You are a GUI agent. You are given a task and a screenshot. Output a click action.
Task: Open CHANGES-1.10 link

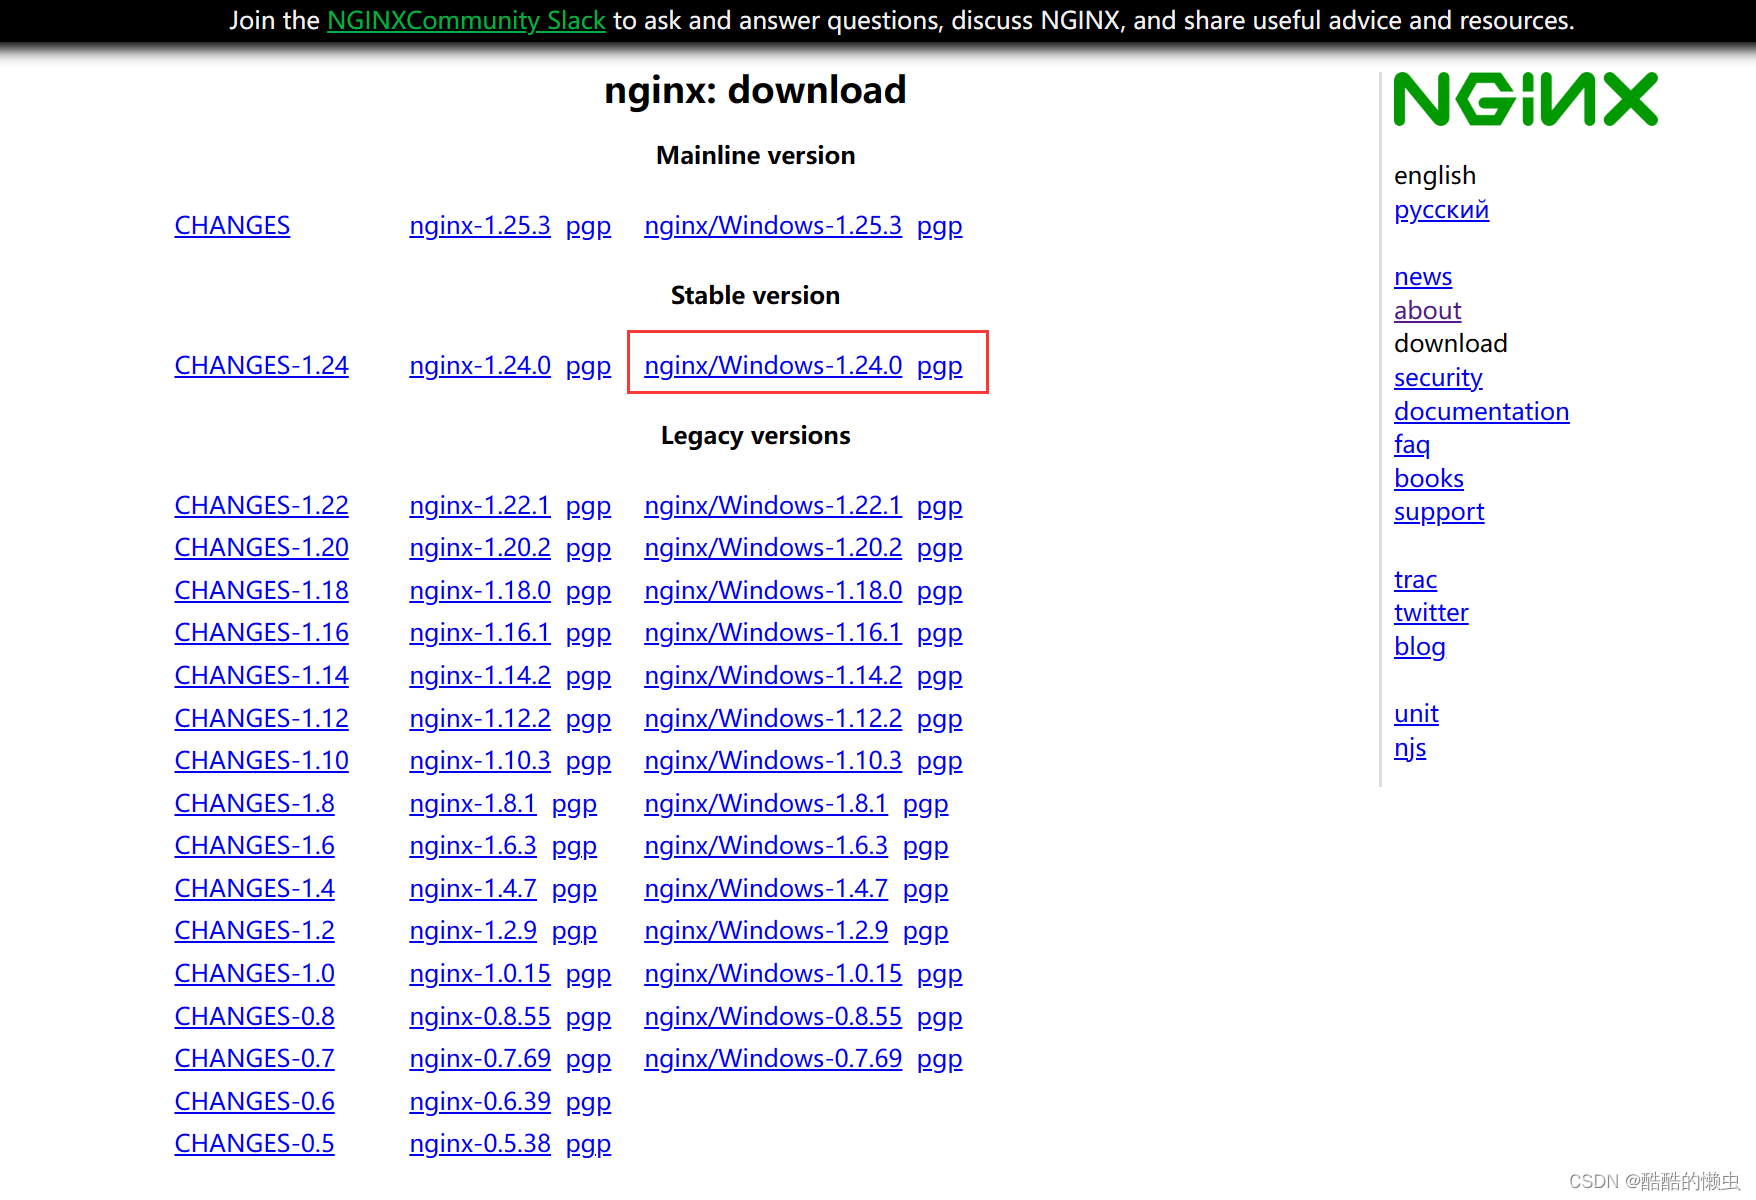pyautogui.click(x=262, y=761)
